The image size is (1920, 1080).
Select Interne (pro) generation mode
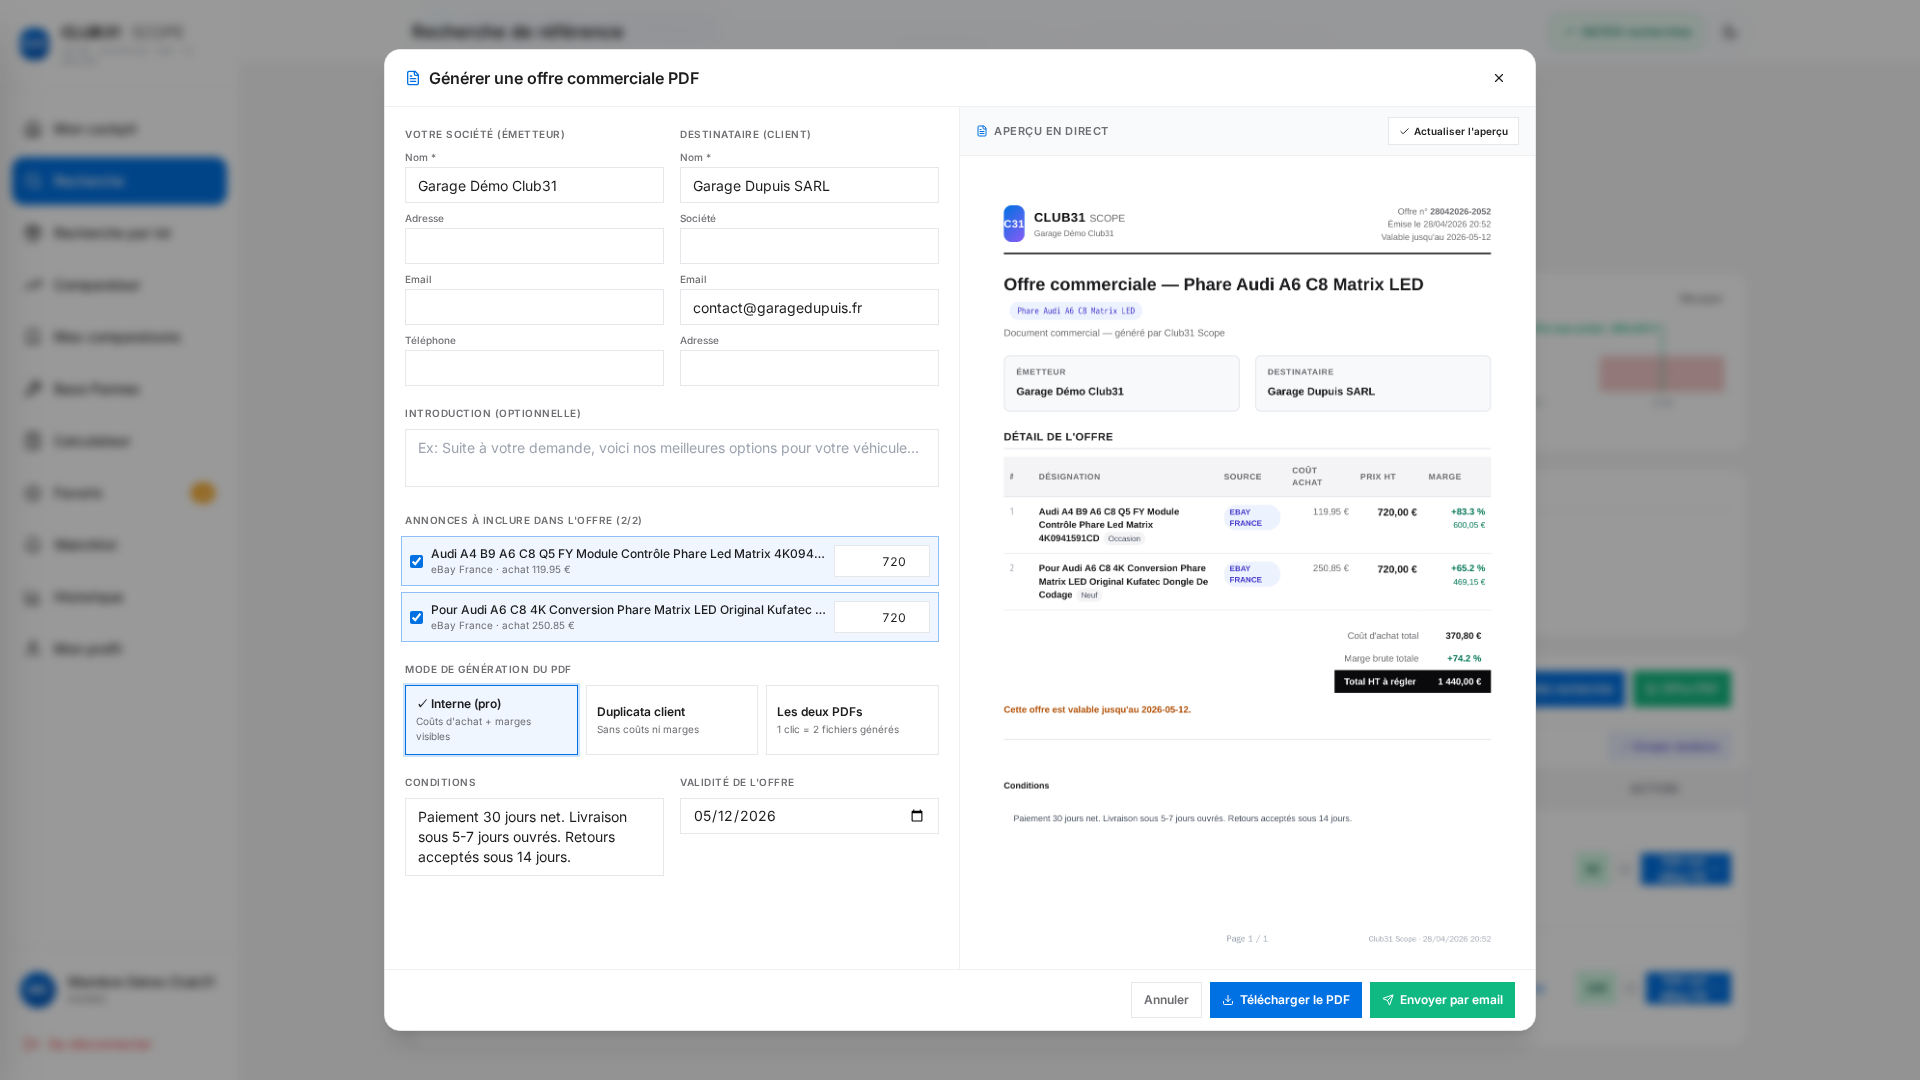click(491, 720)
